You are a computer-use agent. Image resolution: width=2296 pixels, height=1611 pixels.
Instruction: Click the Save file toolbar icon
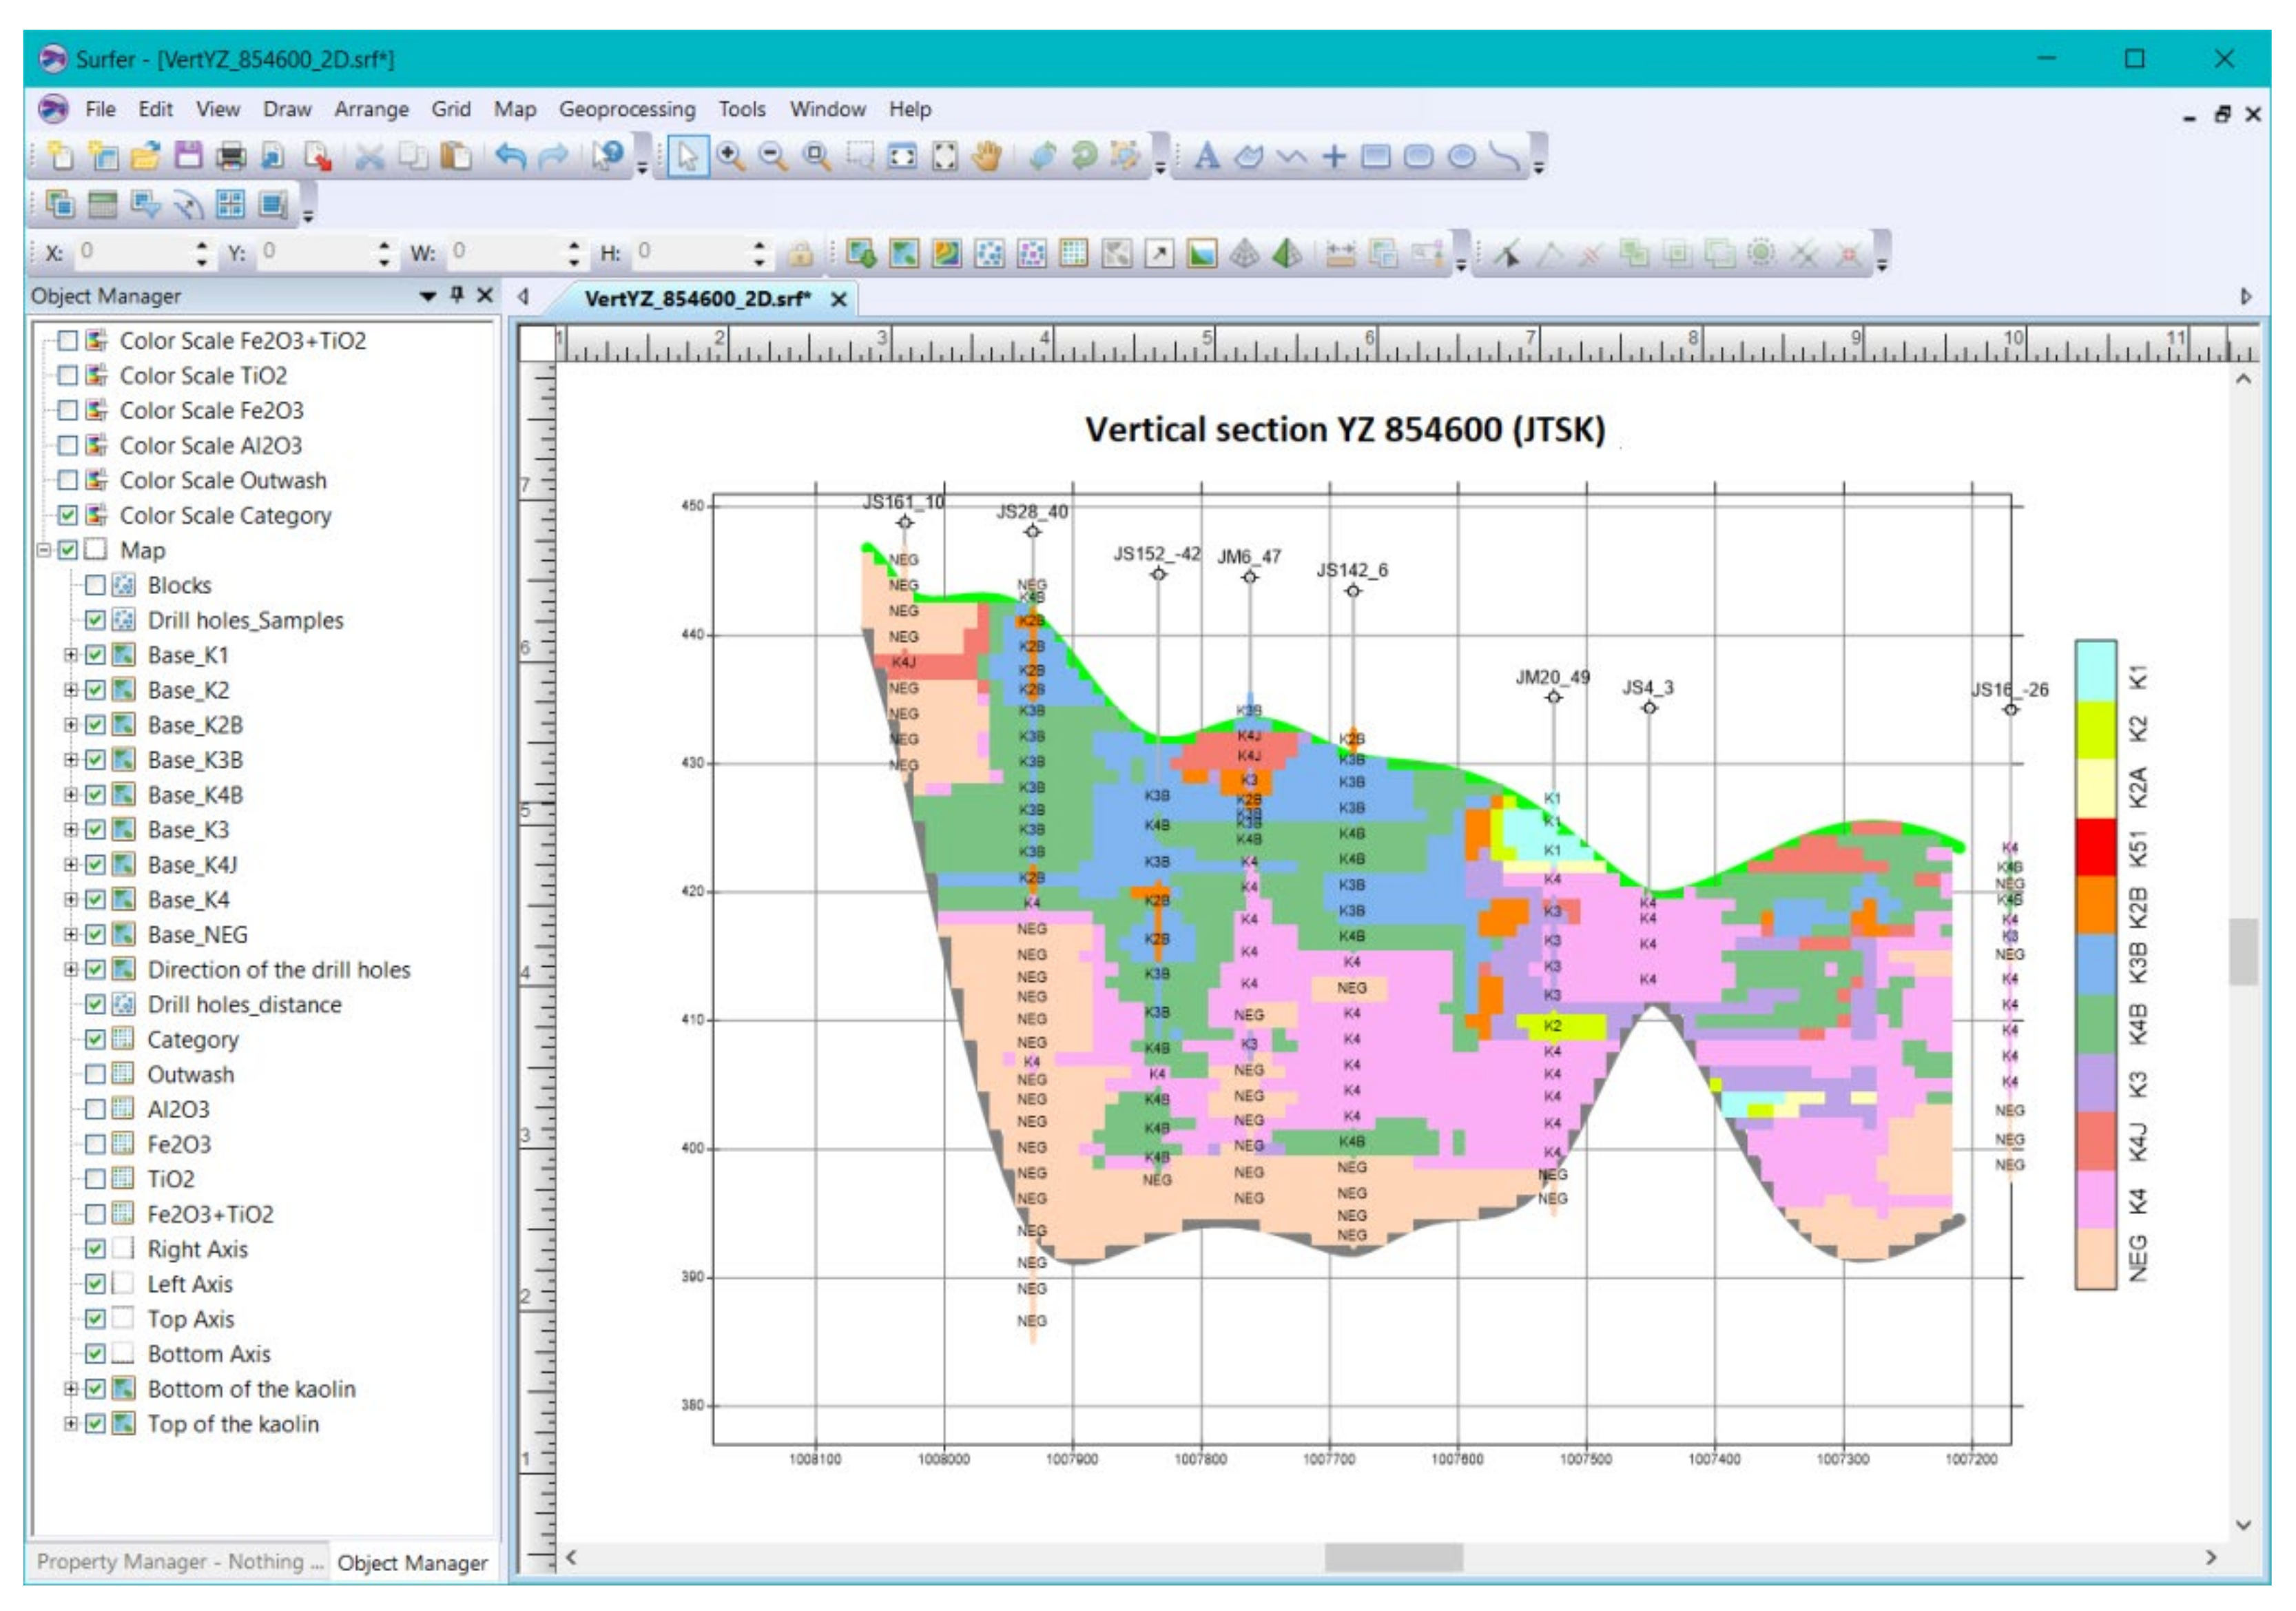click(x=188, y=156)
